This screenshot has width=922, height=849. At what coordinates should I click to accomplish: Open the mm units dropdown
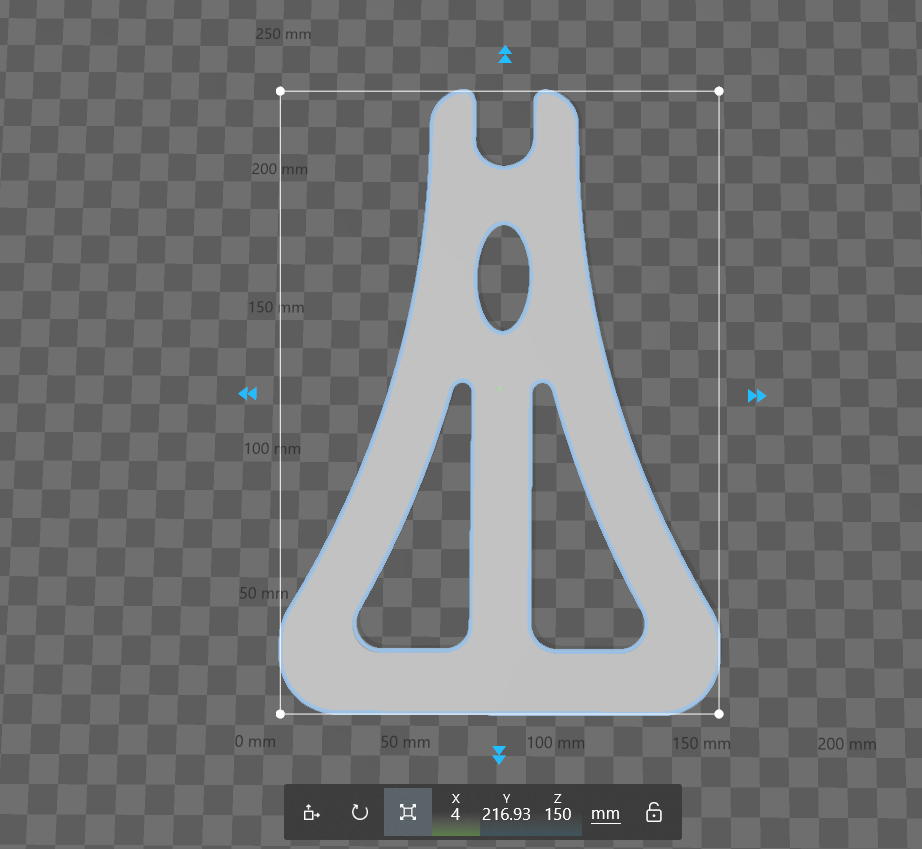point(605,814)
